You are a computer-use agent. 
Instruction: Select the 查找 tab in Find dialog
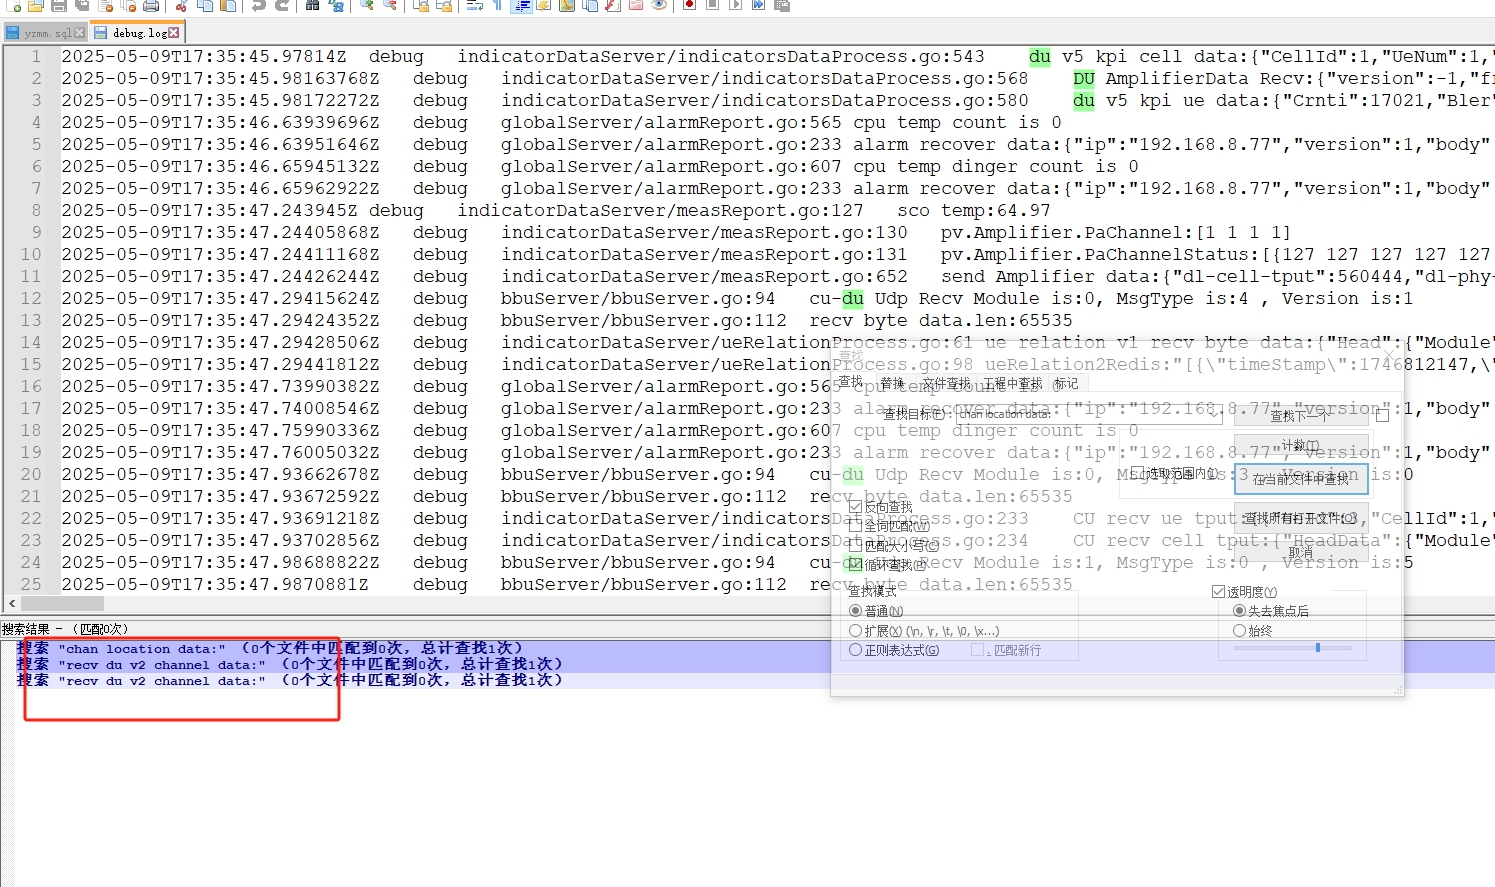(x=850, y=381)
